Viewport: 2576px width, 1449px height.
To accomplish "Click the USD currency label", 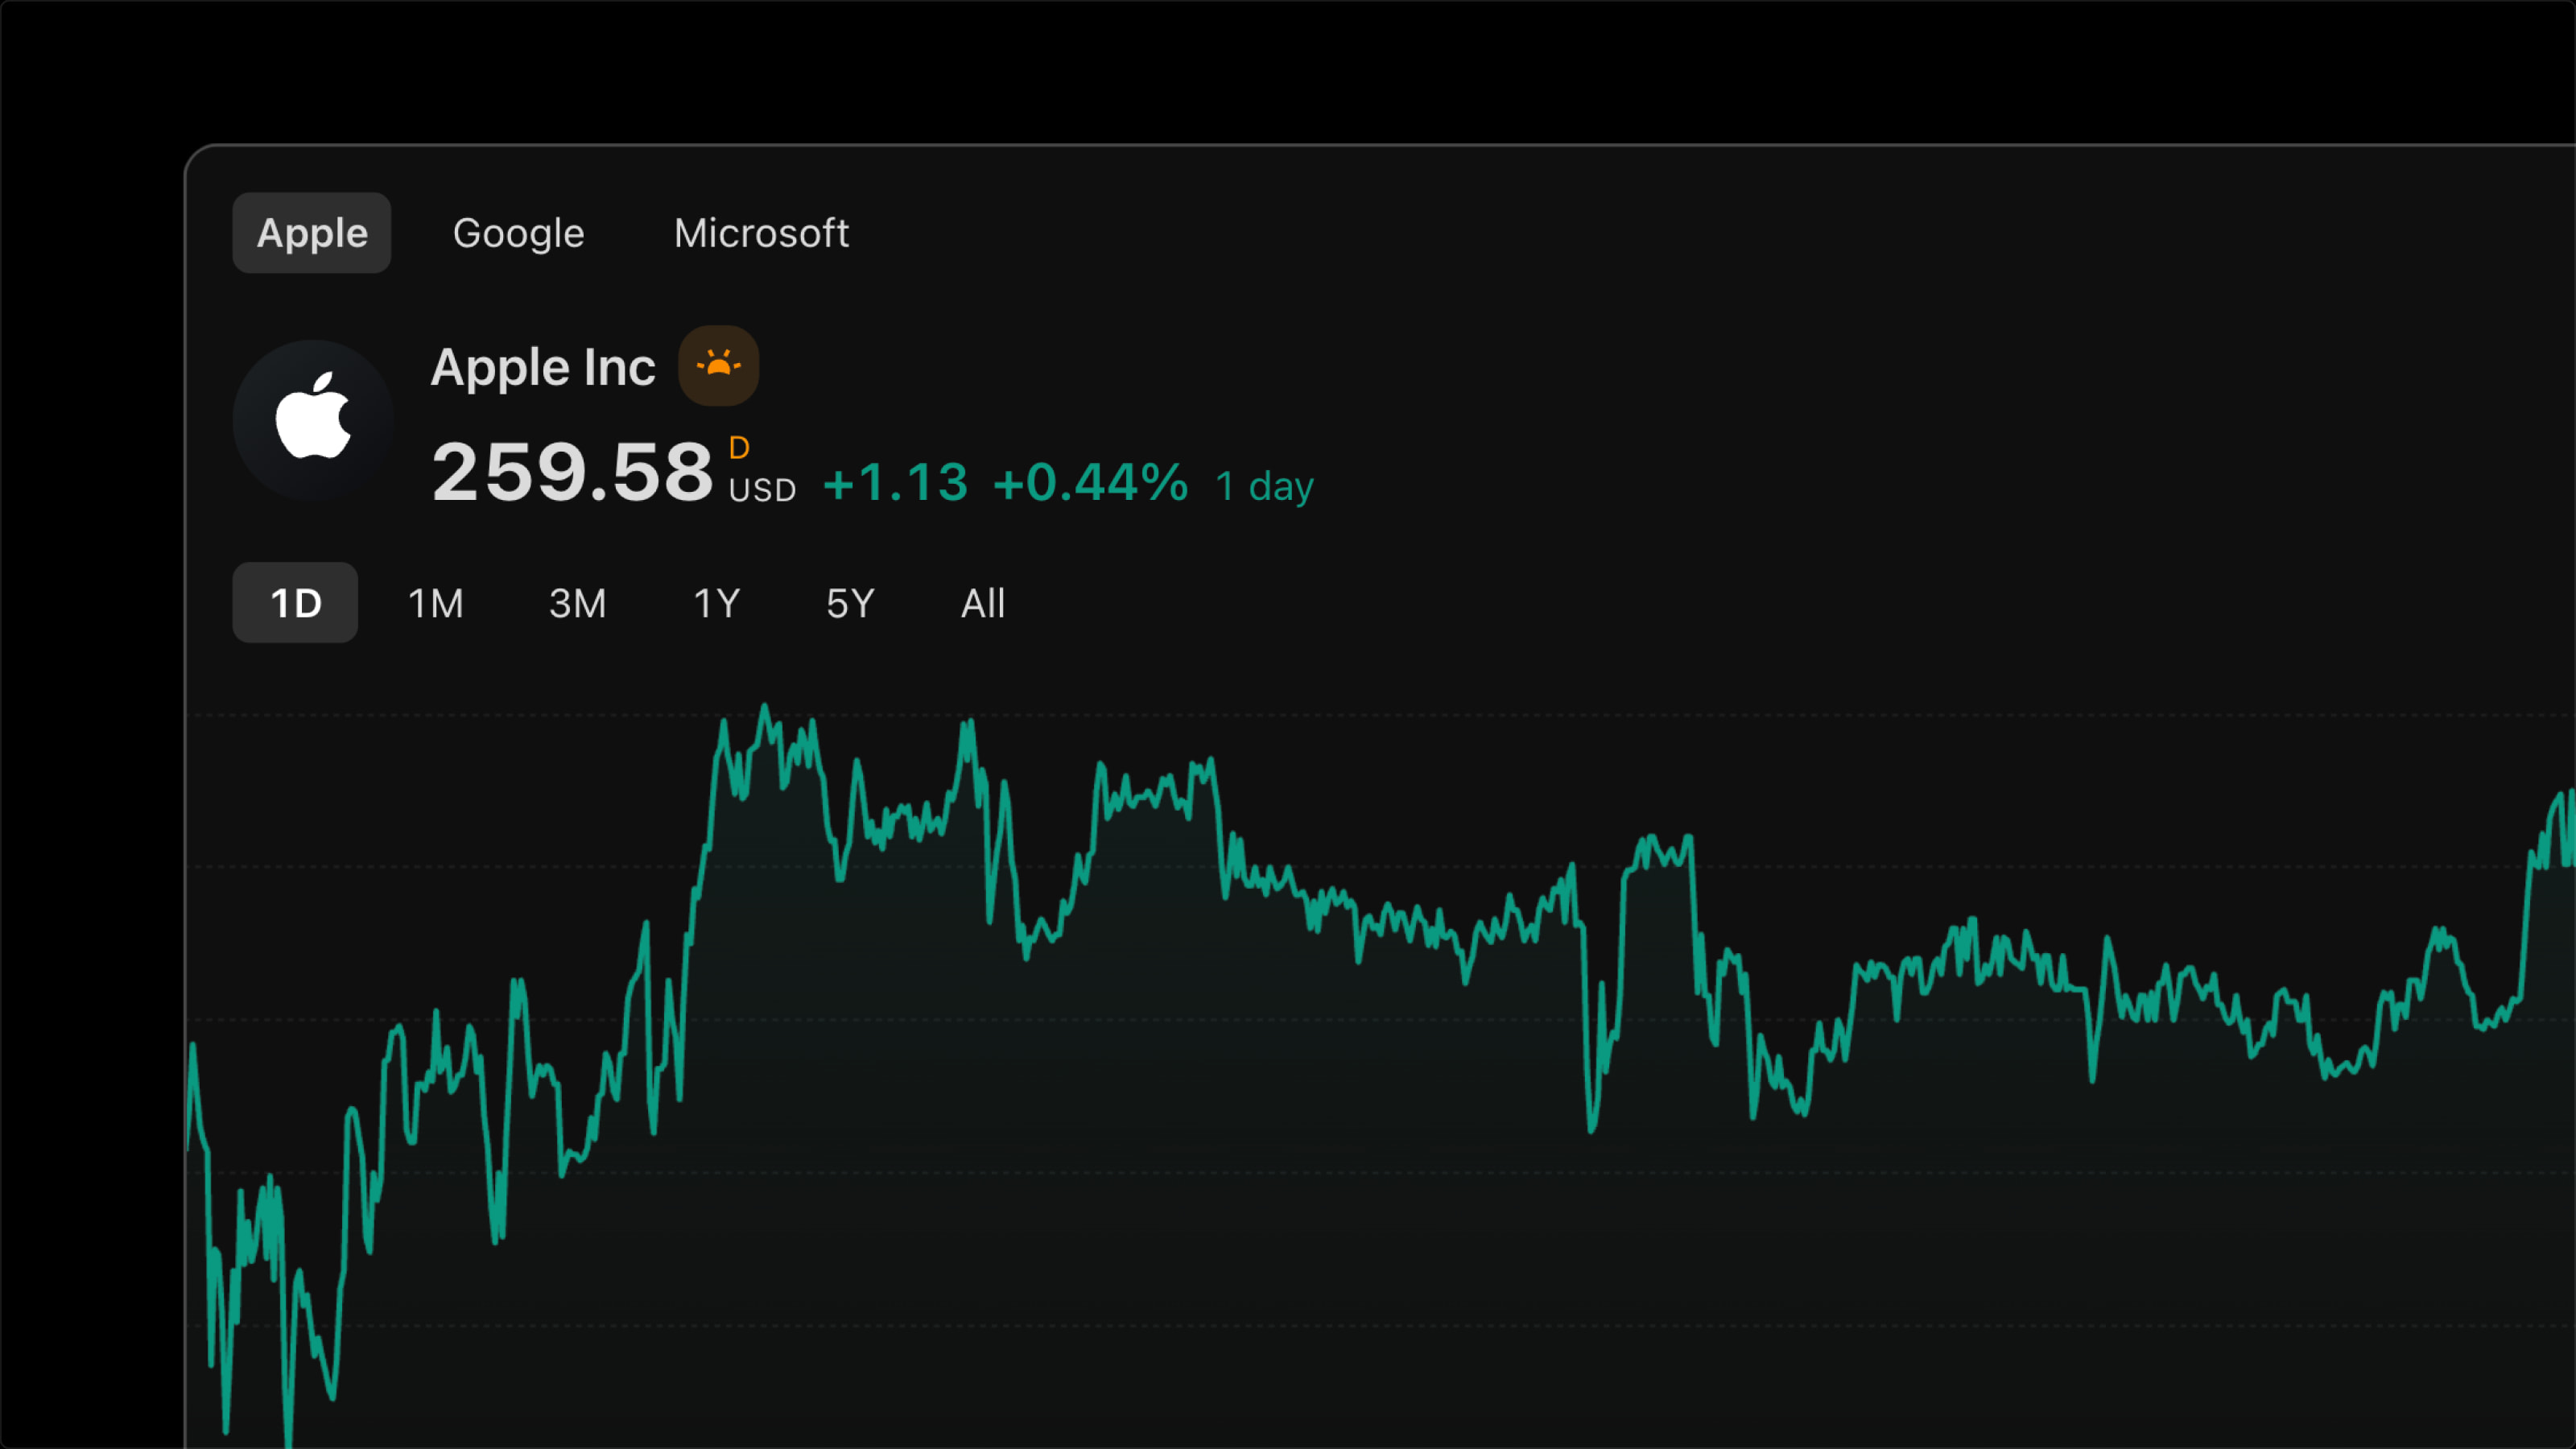I will tap(762, 490).
